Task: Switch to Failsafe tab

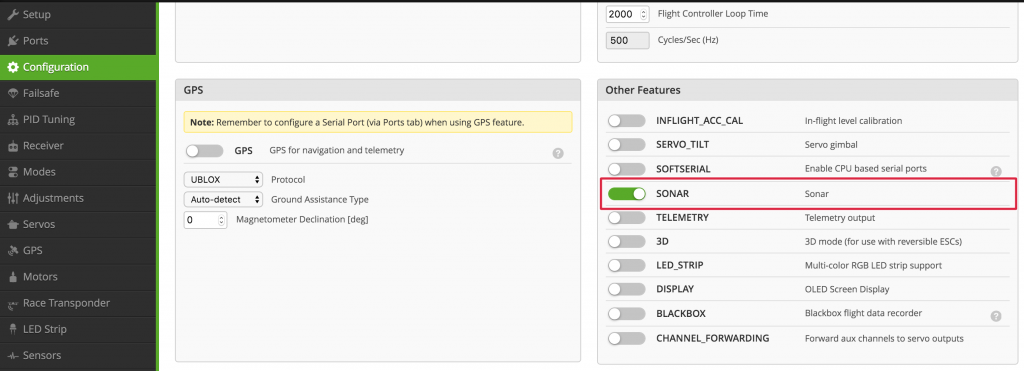Action: [78, 93]
